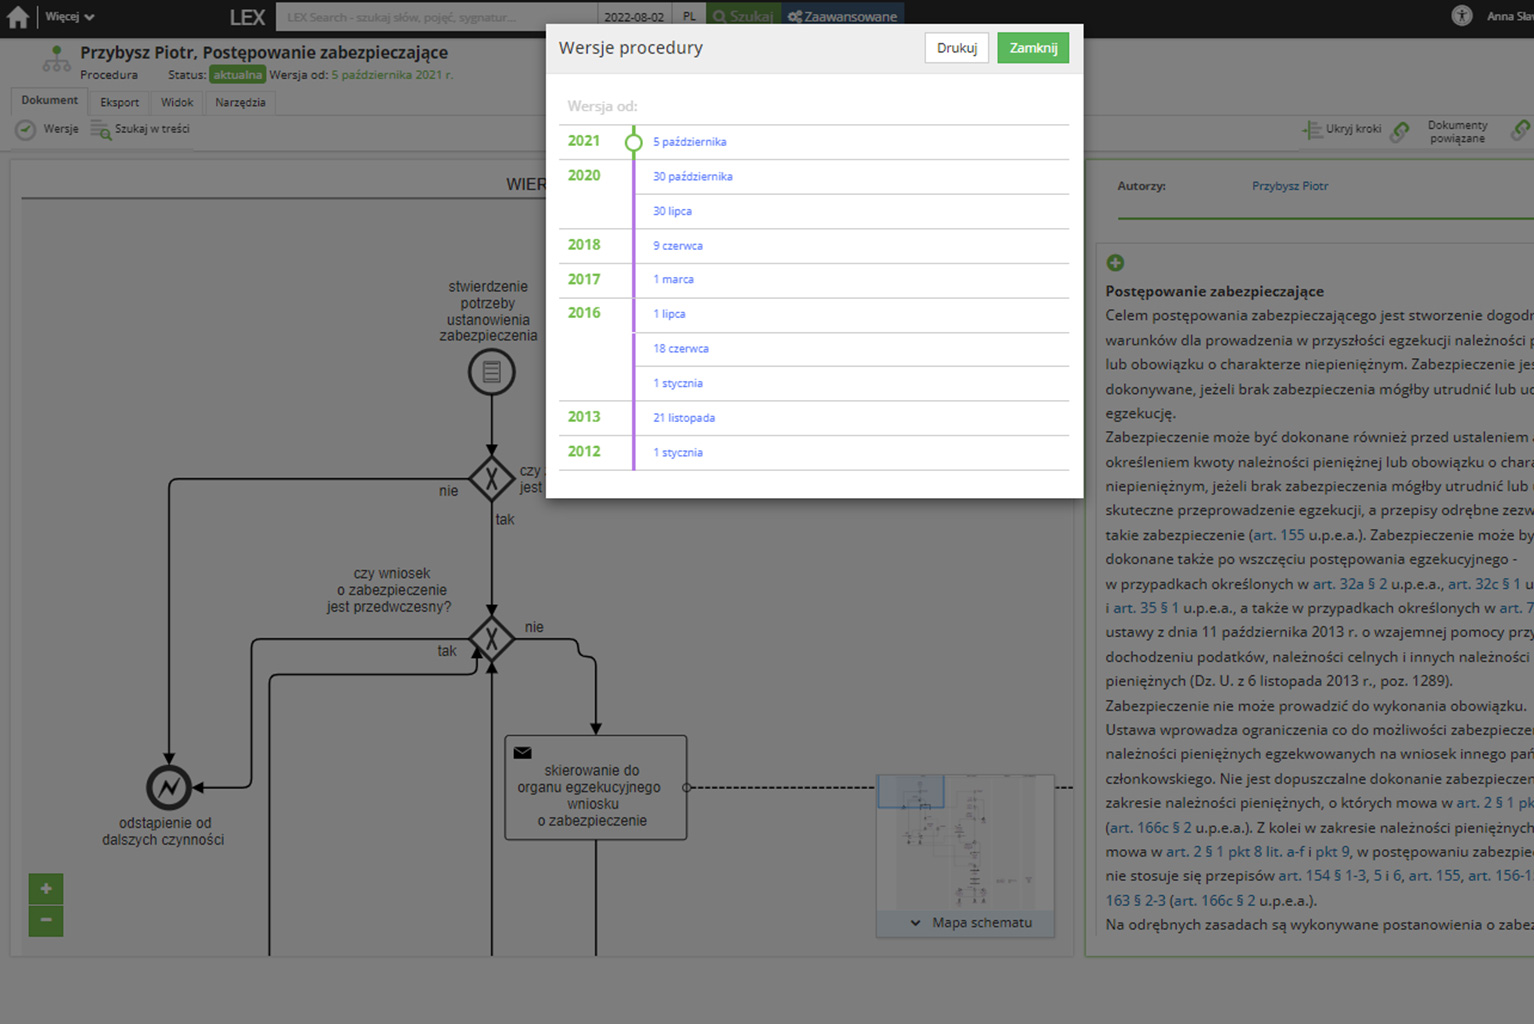
Task: Switch to the Eksport tab
Action: coord(119,102)
